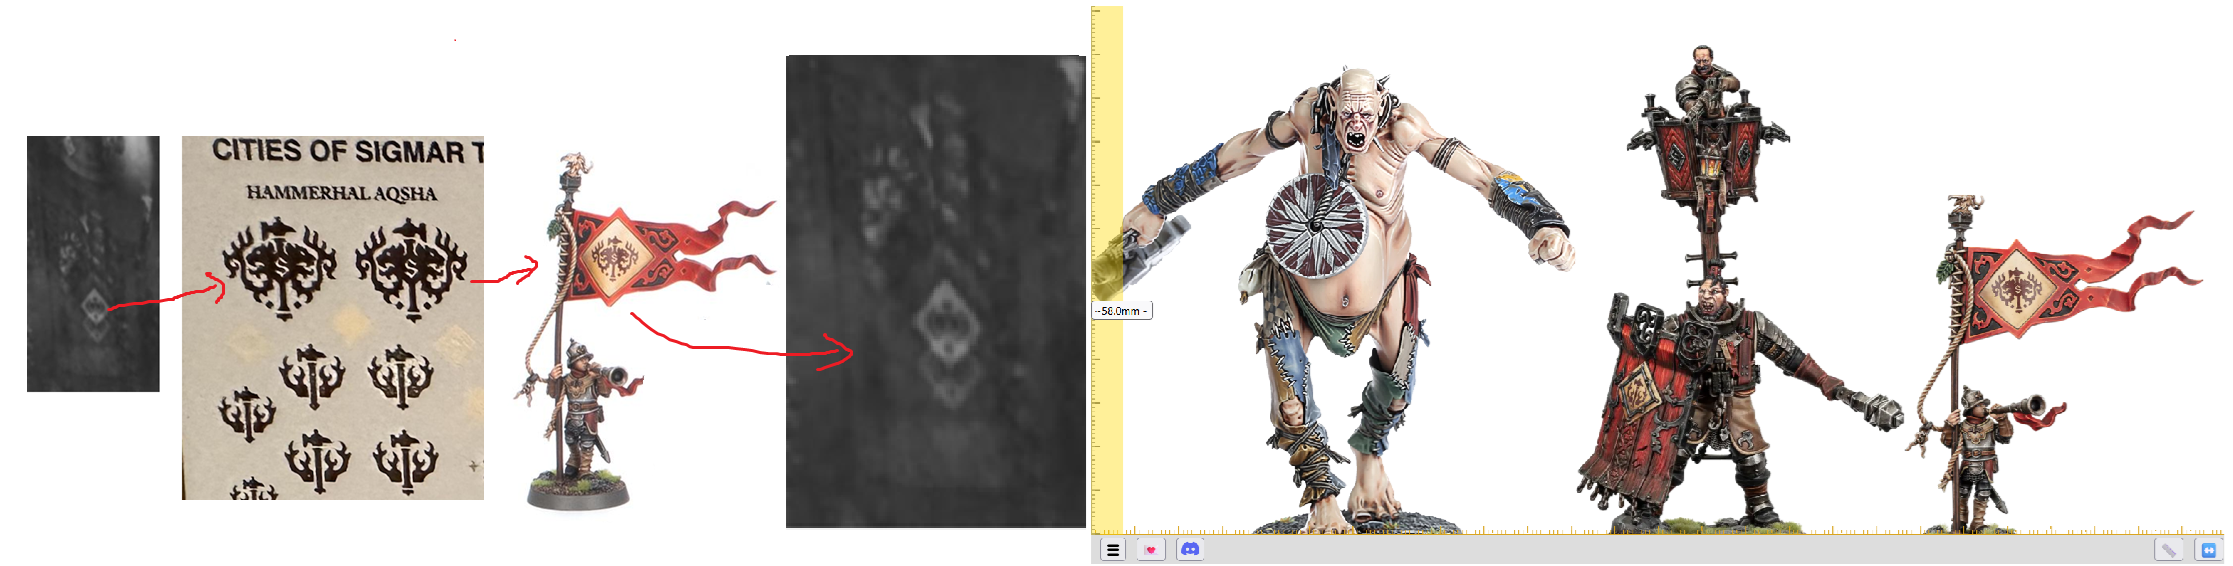Screen dimensions: 2233x566
Task: Click the 58.0mm measurement label
Action: click(1121, 311)
